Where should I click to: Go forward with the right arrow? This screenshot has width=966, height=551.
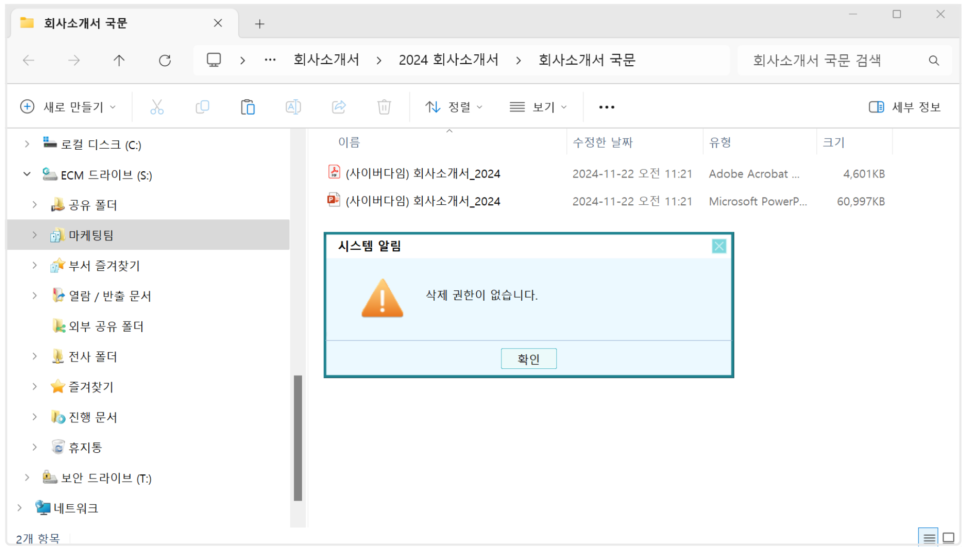coord(74,60)
